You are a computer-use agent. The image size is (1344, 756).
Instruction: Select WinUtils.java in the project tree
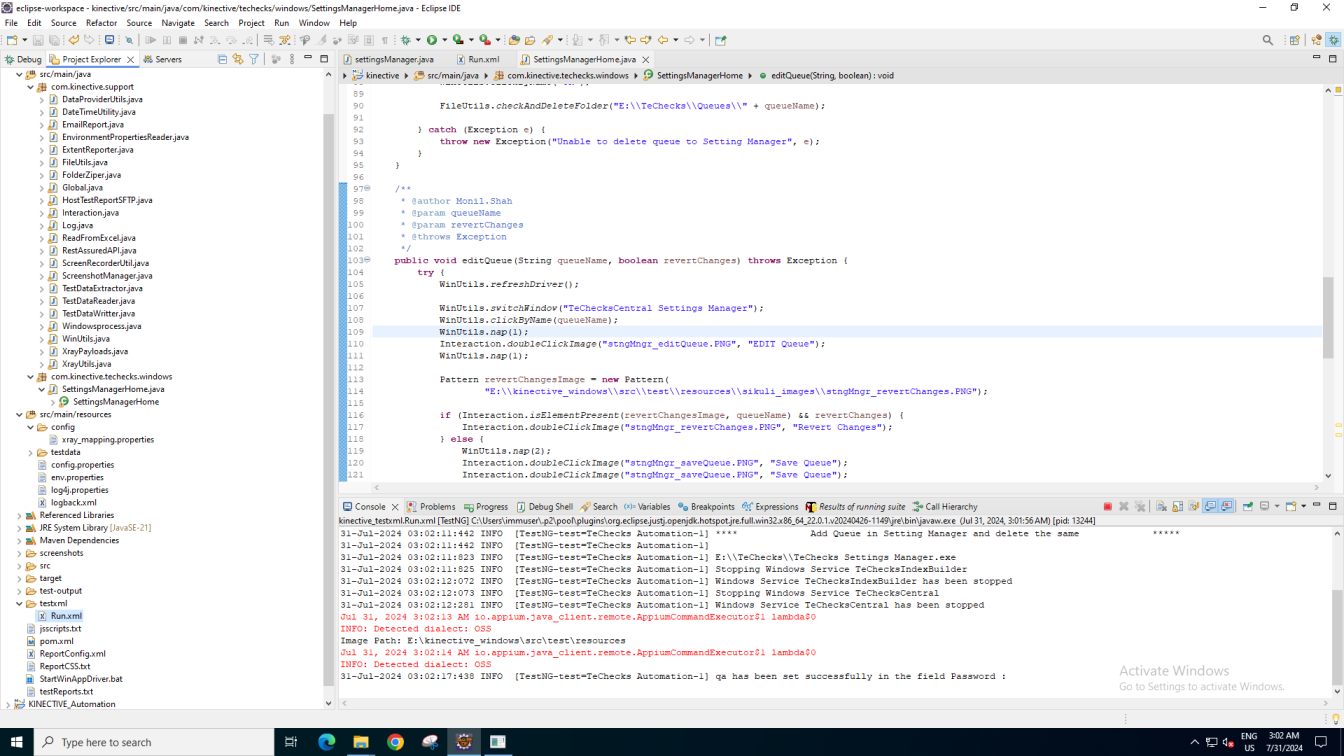86,339
